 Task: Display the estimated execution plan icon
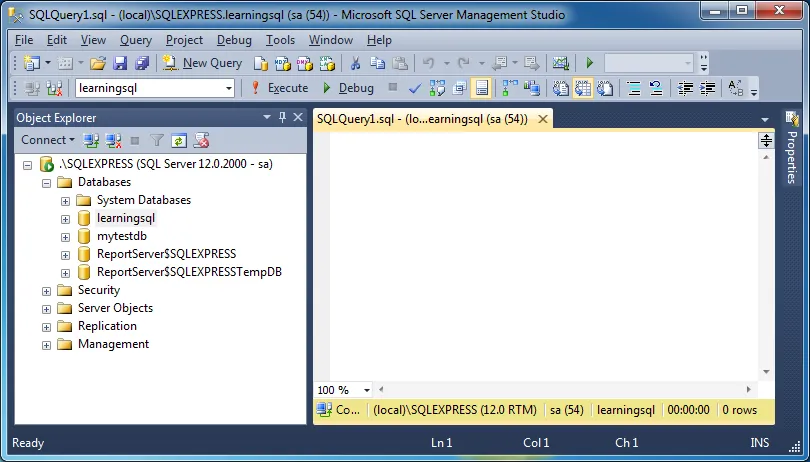pyautogui.click(x=437, y=88)
